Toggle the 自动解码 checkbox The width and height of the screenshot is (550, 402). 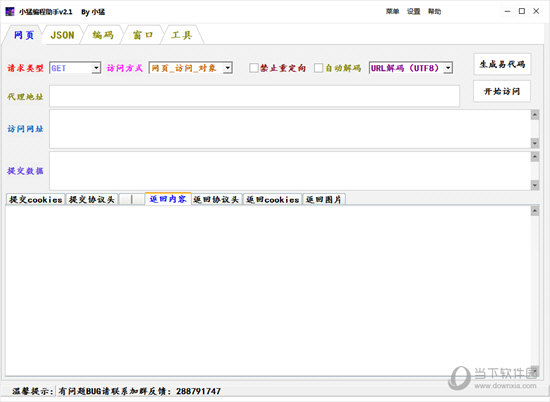[x=318, y=68]
